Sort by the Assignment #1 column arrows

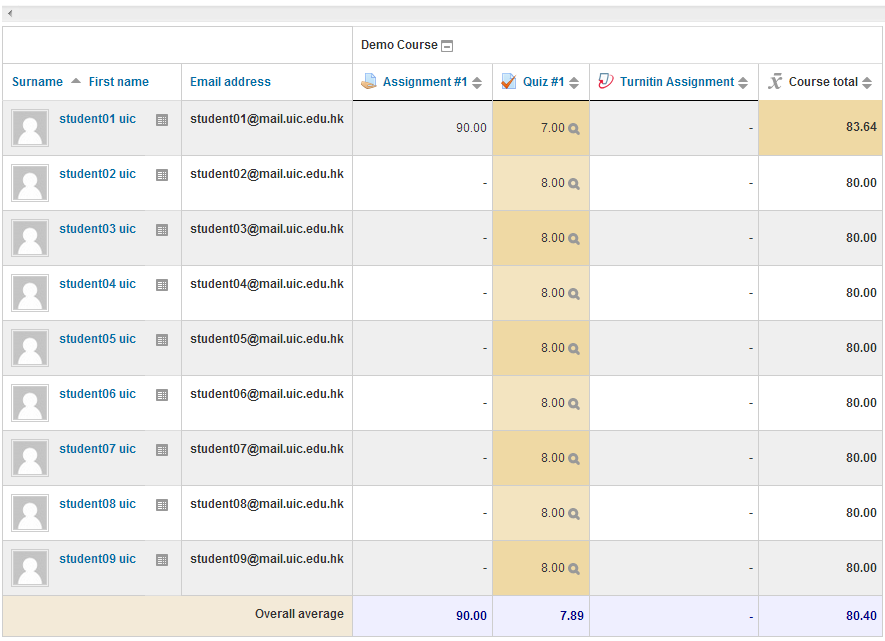[477, 83]
